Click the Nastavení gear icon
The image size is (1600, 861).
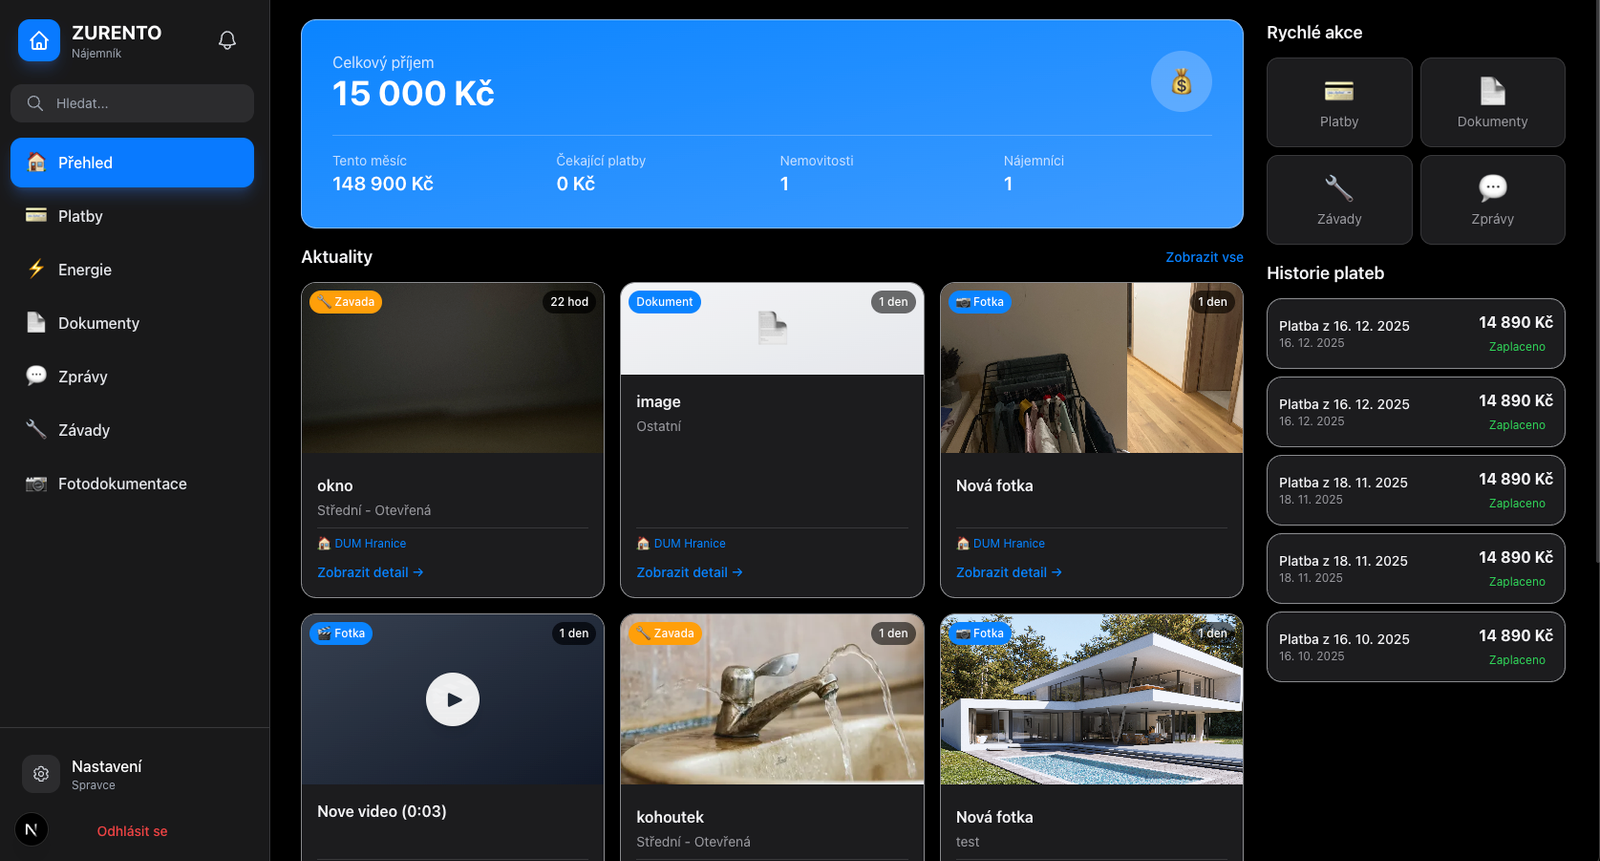pos(41,774)
